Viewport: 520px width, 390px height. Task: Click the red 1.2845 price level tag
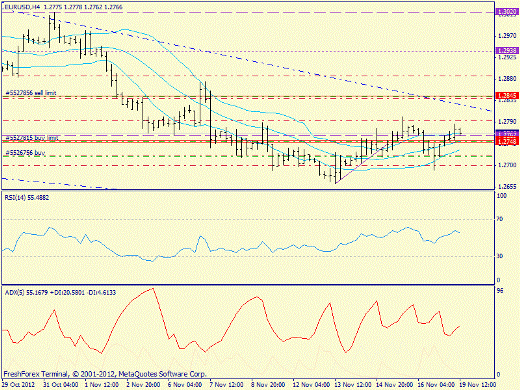coord(507,96)
